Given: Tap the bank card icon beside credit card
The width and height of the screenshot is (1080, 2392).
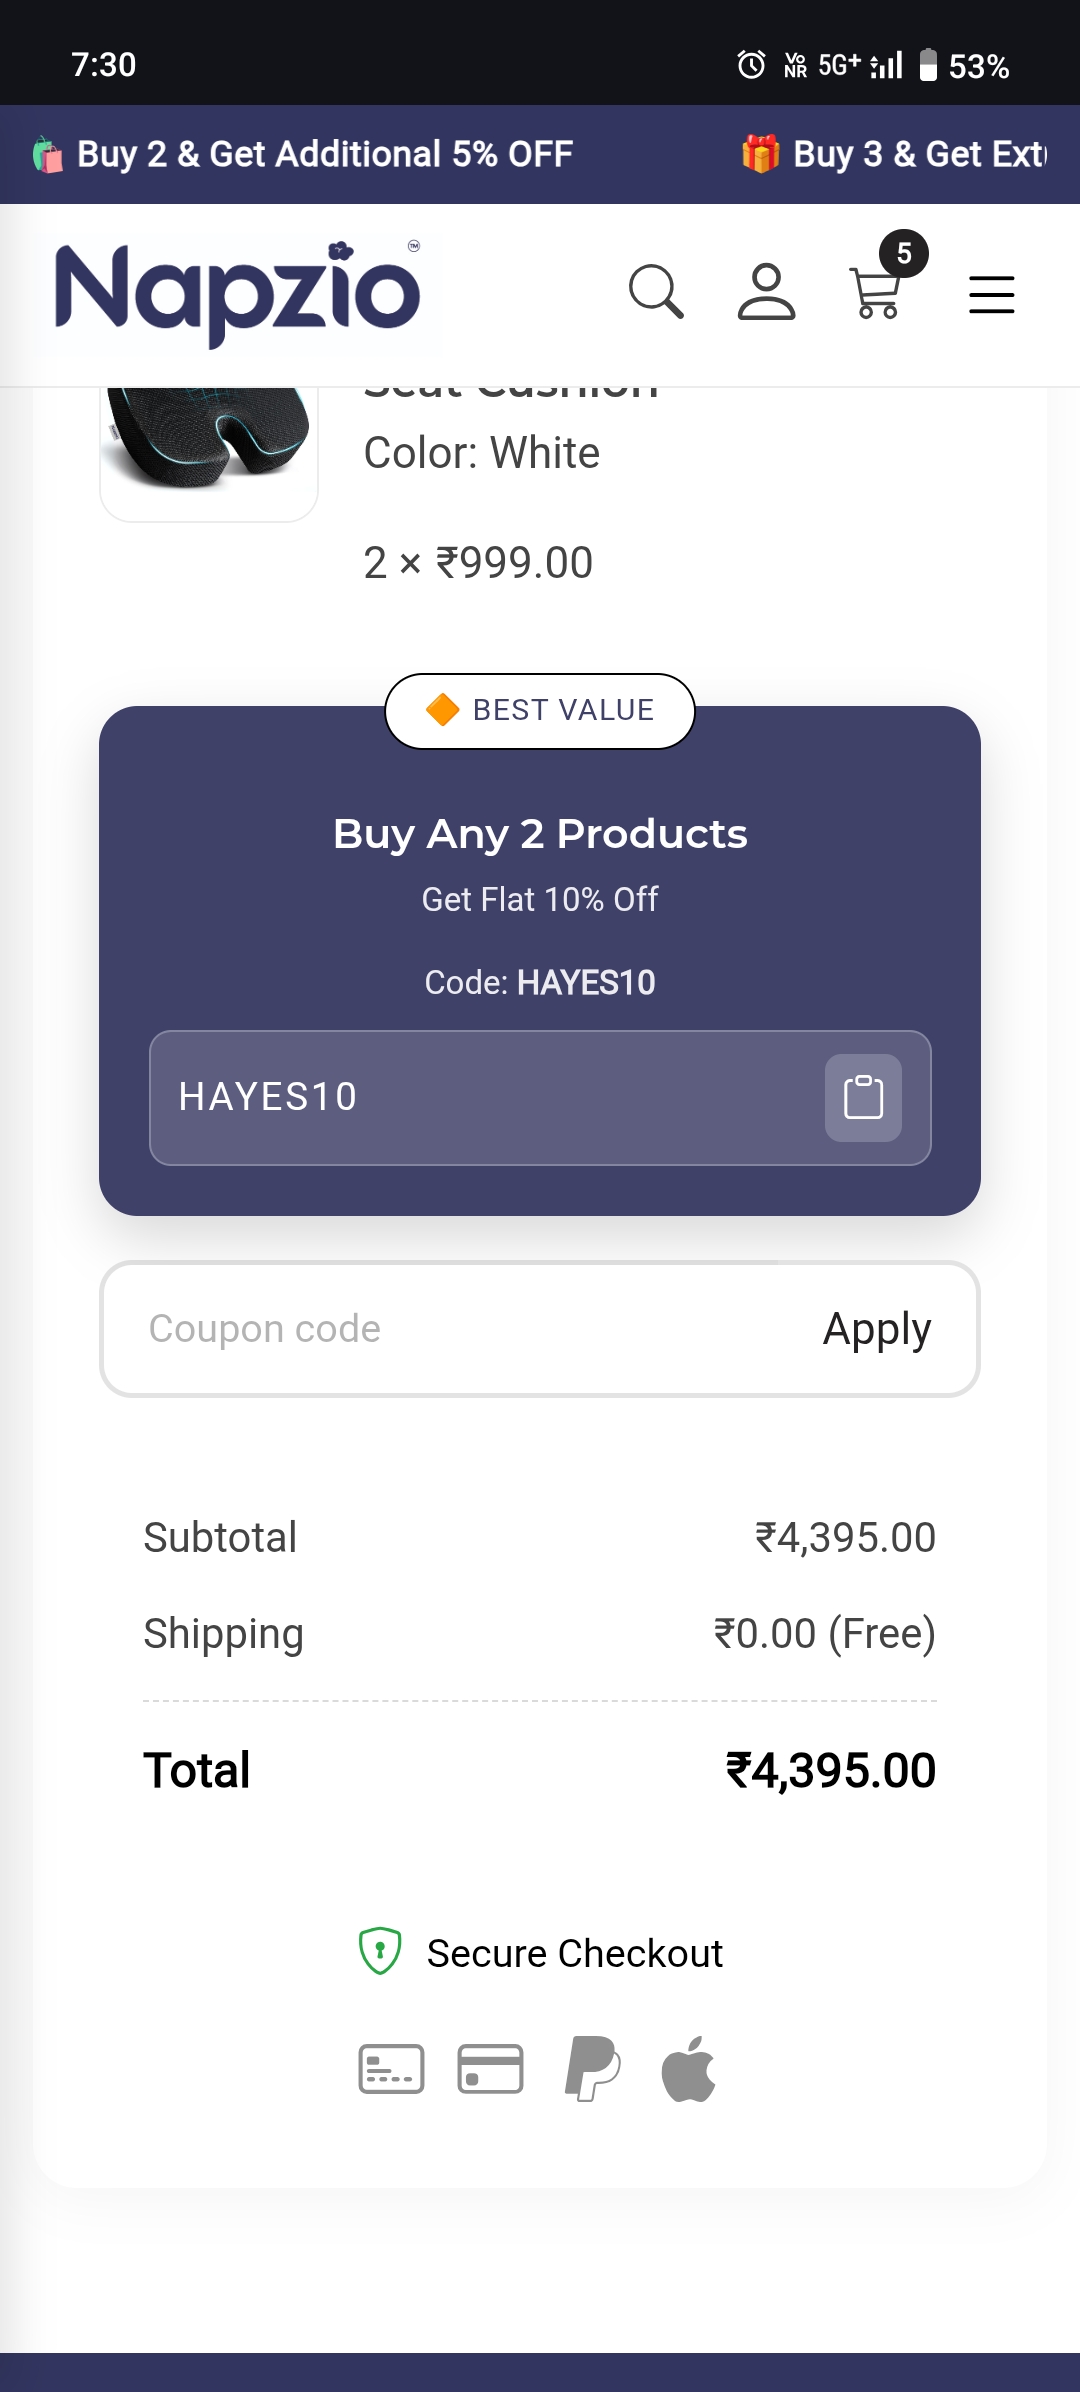Looking at the screenshot, I should (391, 2069).
